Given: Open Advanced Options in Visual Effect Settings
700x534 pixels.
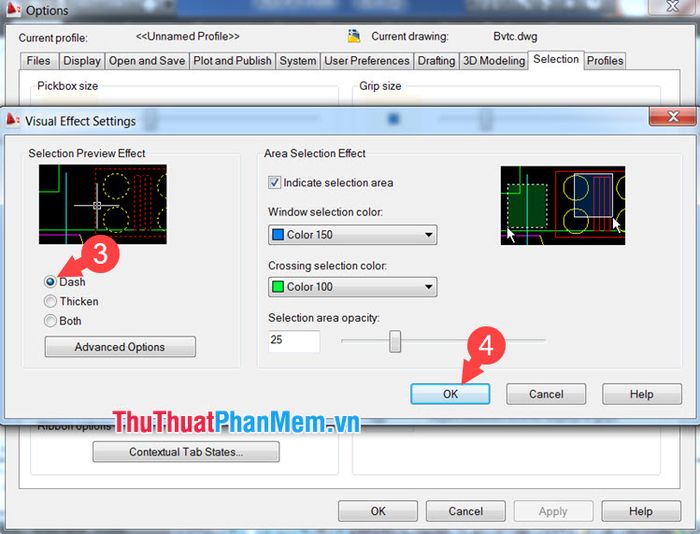Looking at the screenshot, I should 120,347.
